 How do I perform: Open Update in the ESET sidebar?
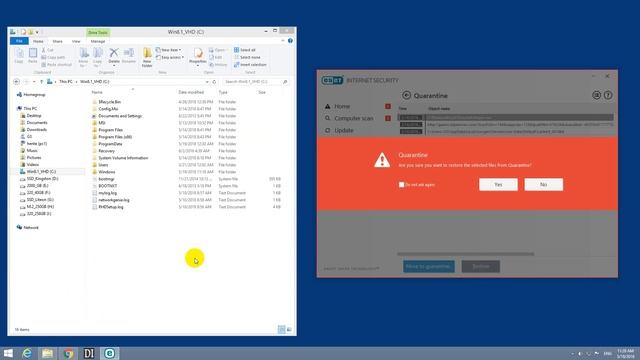(344, 131)
